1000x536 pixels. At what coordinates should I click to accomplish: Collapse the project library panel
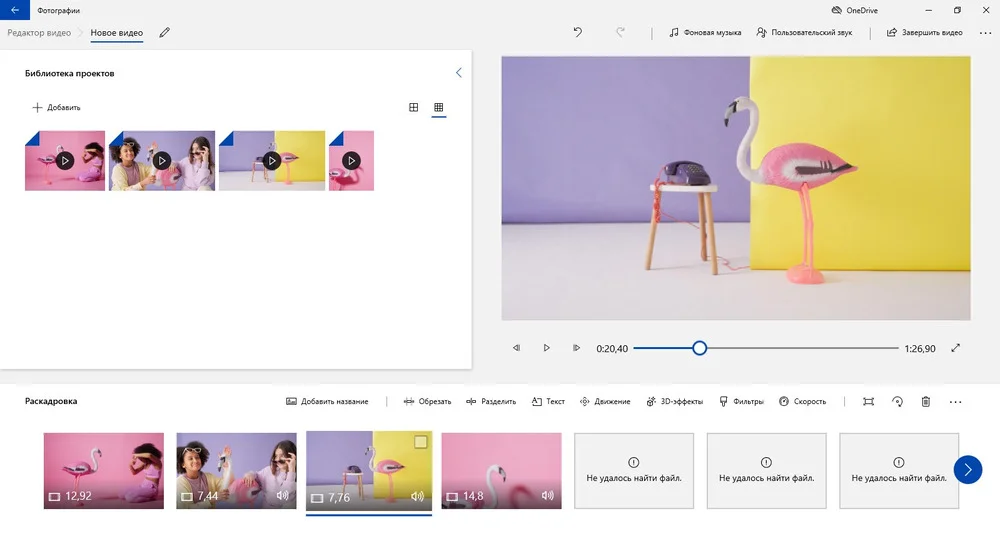(x=459, y=73)
